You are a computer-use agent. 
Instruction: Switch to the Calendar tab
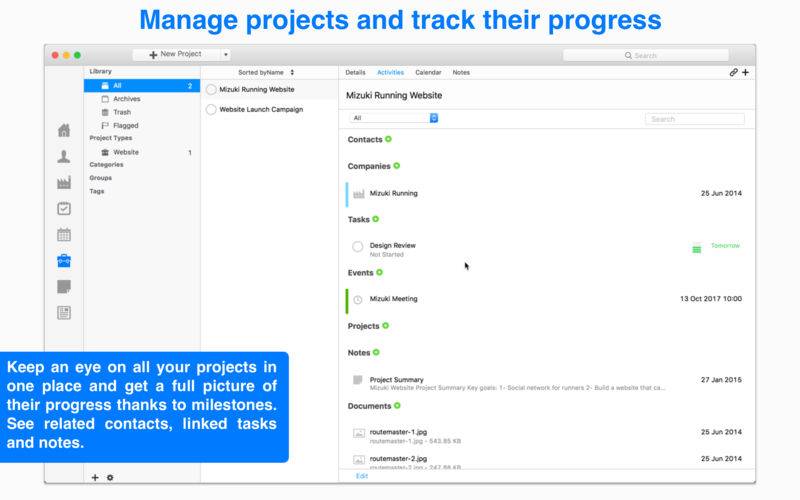coord(428,72)
